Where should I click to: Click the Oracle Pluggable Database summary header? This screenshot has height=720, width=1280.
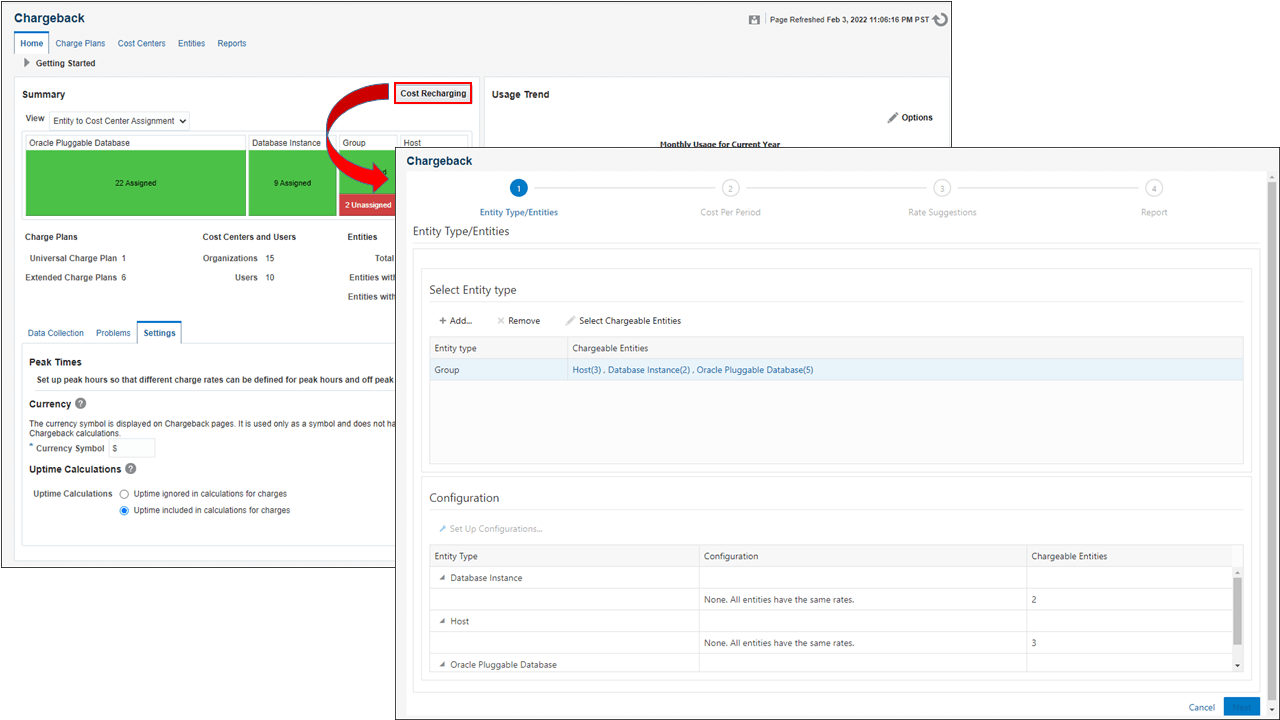135,143
